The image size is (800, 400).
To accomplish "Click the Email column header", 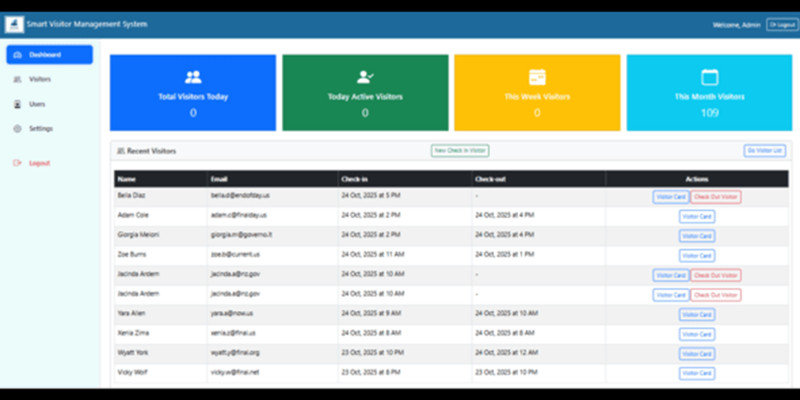I will pos(220,179).
